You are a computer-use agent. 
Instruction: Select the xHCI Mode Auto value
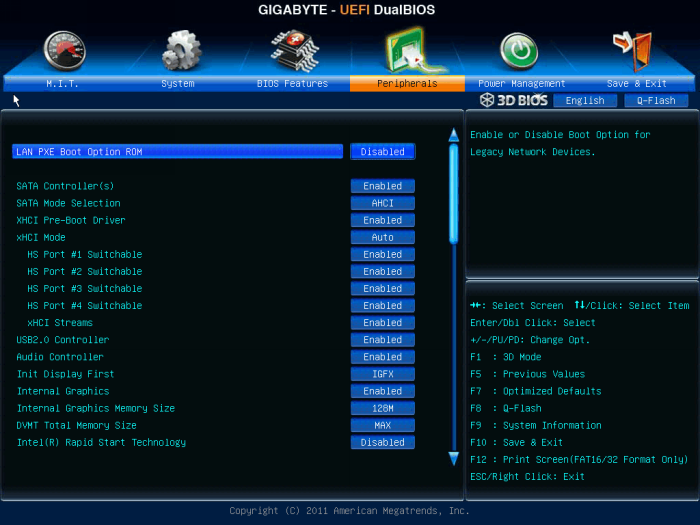[382, 238]
